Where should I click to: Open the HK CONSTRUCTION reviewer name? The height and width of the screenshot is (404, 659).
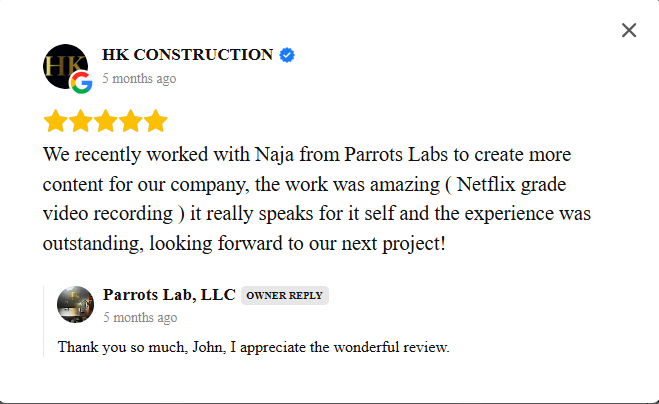[187, 55]
